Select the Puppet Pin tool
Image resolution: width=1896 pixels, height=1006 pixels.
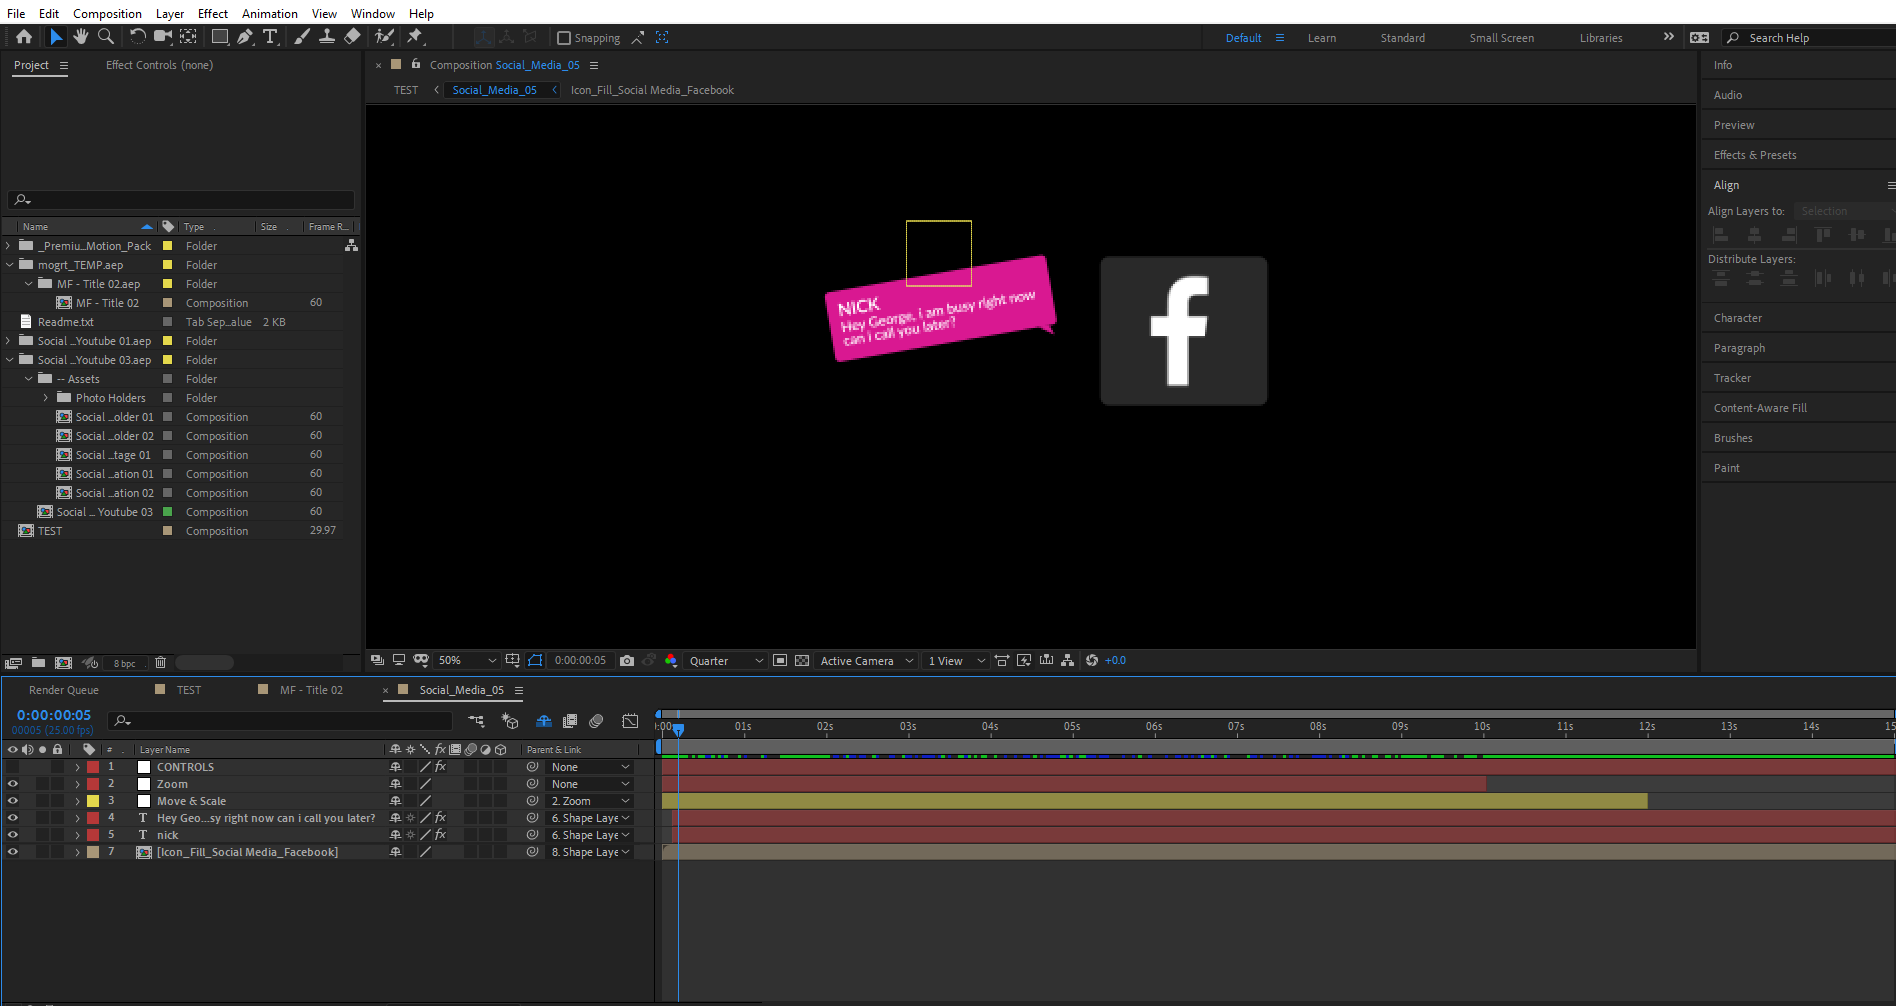(x=415, y=37)
